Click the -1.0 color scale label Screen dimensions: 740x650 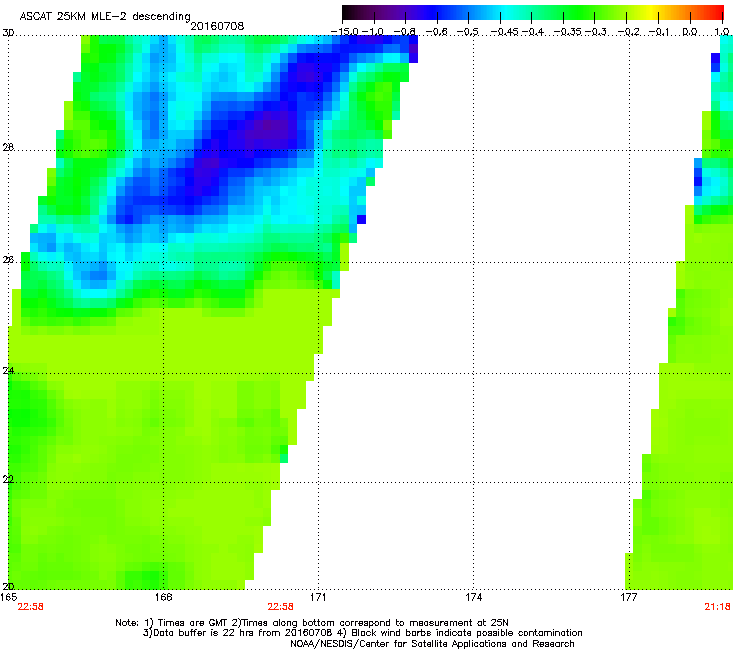[x=373, y=32]
